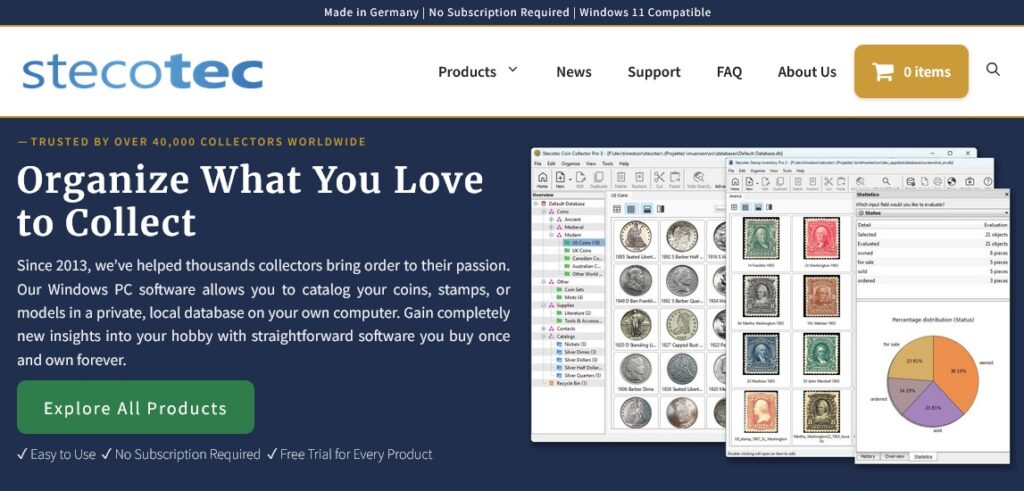Click Home icon in Stamp Inventory toolbar

coord(735,182)
